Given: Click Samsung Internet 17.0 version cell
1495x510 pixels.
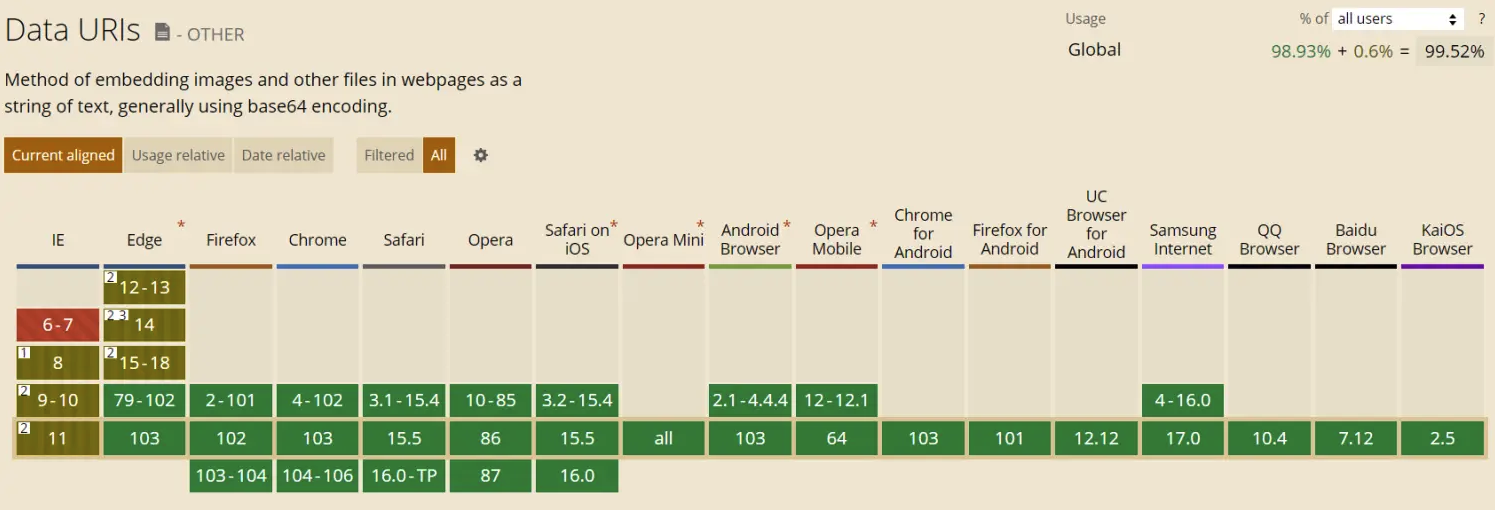Looking at the screenshot, I should pyautogui.click(x=1183, y=438).
